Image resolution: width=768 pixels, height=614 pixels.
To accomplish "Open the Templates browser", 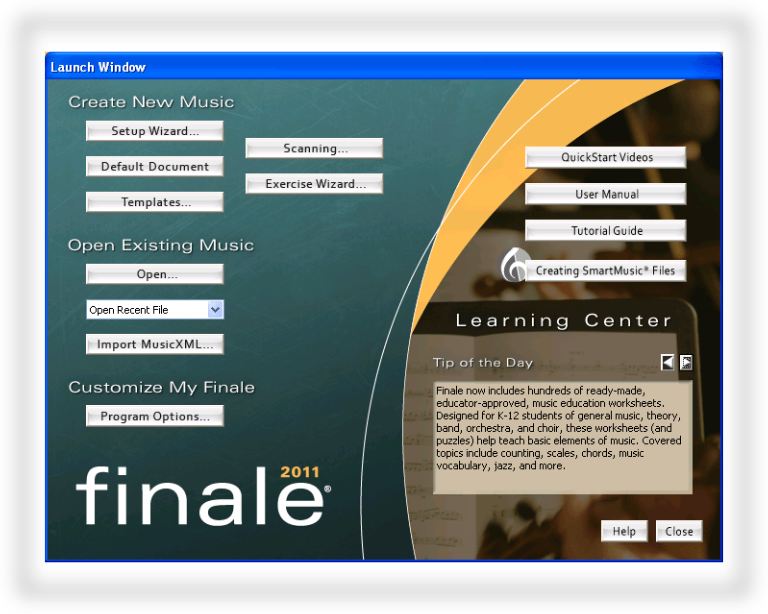I will pyautogui.click(x=155, y=202).
